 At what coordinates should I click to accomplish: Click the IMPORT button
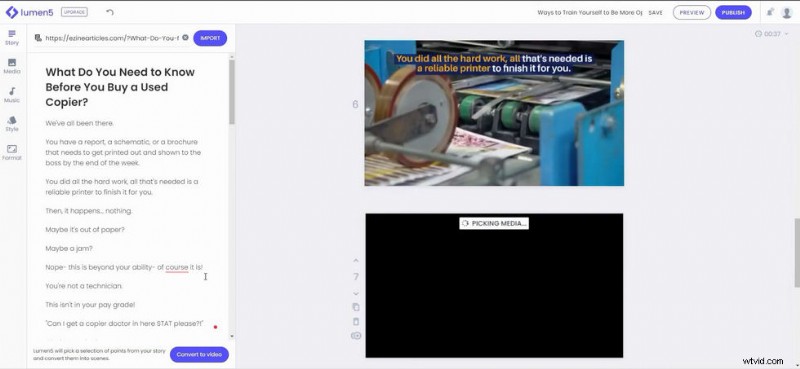click(x=210, y=38)
